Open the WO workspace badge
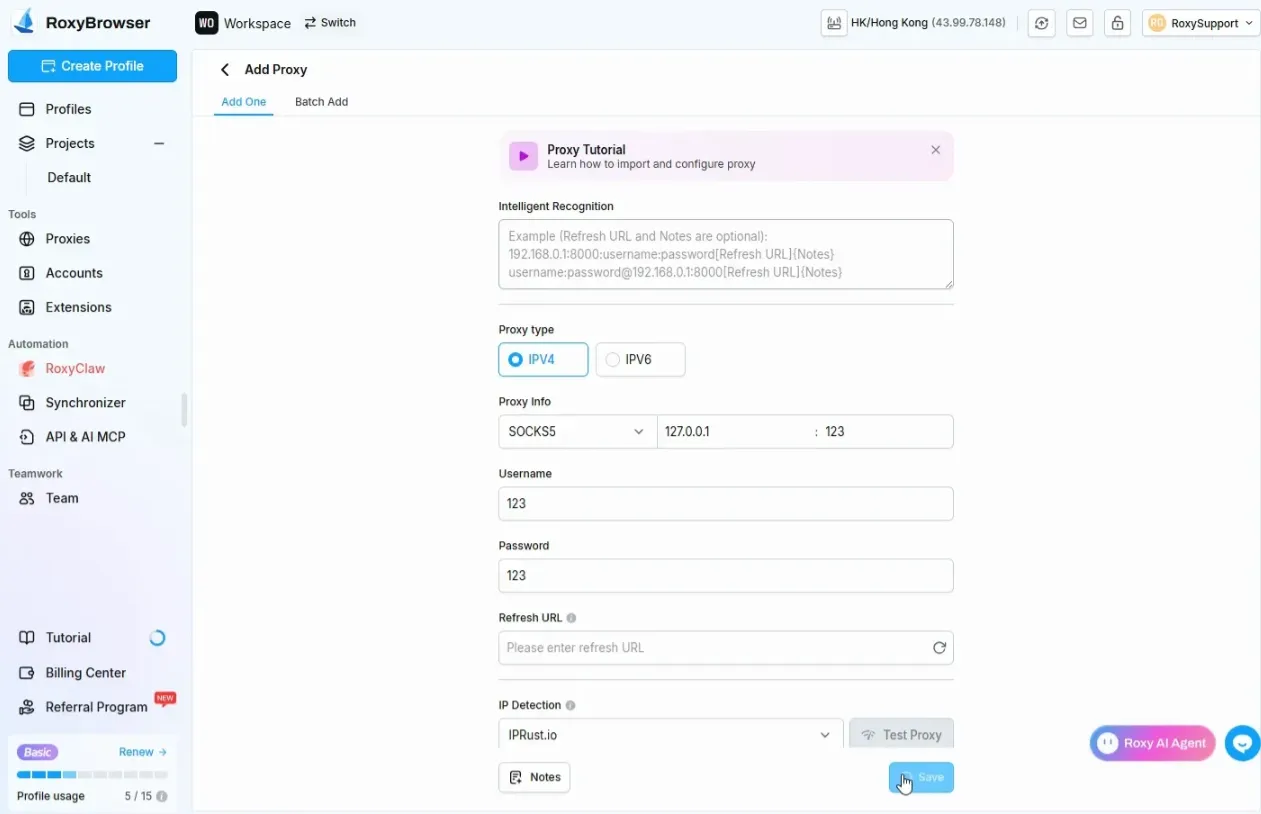Screen dimensions: 1261x814 206,22
